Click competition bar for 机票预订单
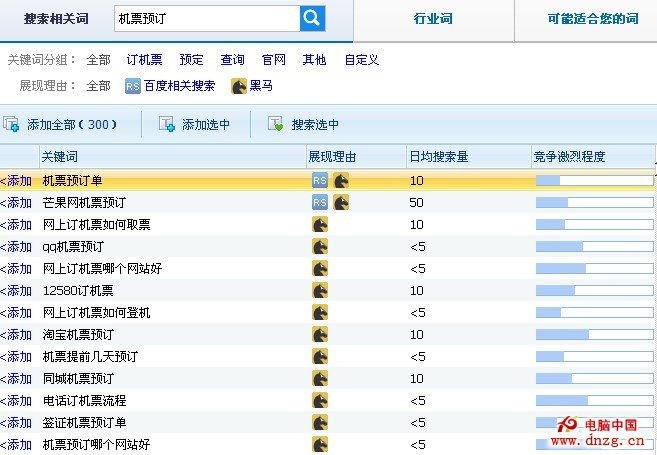 [x=593, y=181]
